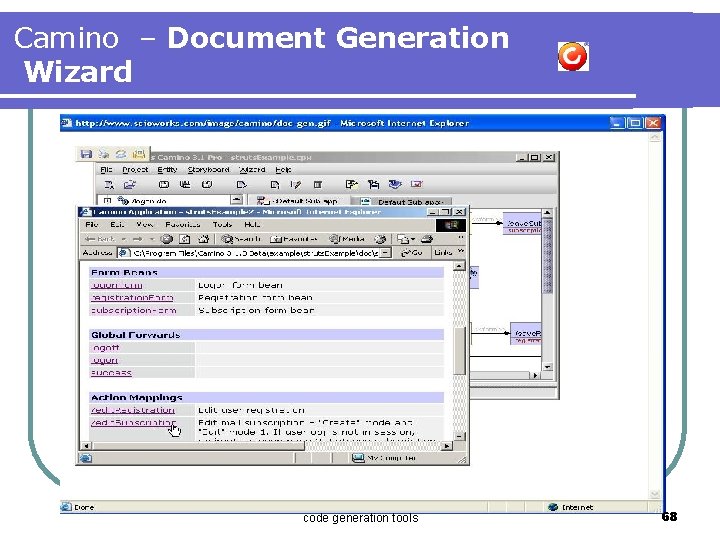720x540 pixels.
Task: Click the floppy disk save icon on image toolbar
Action: 86,154
